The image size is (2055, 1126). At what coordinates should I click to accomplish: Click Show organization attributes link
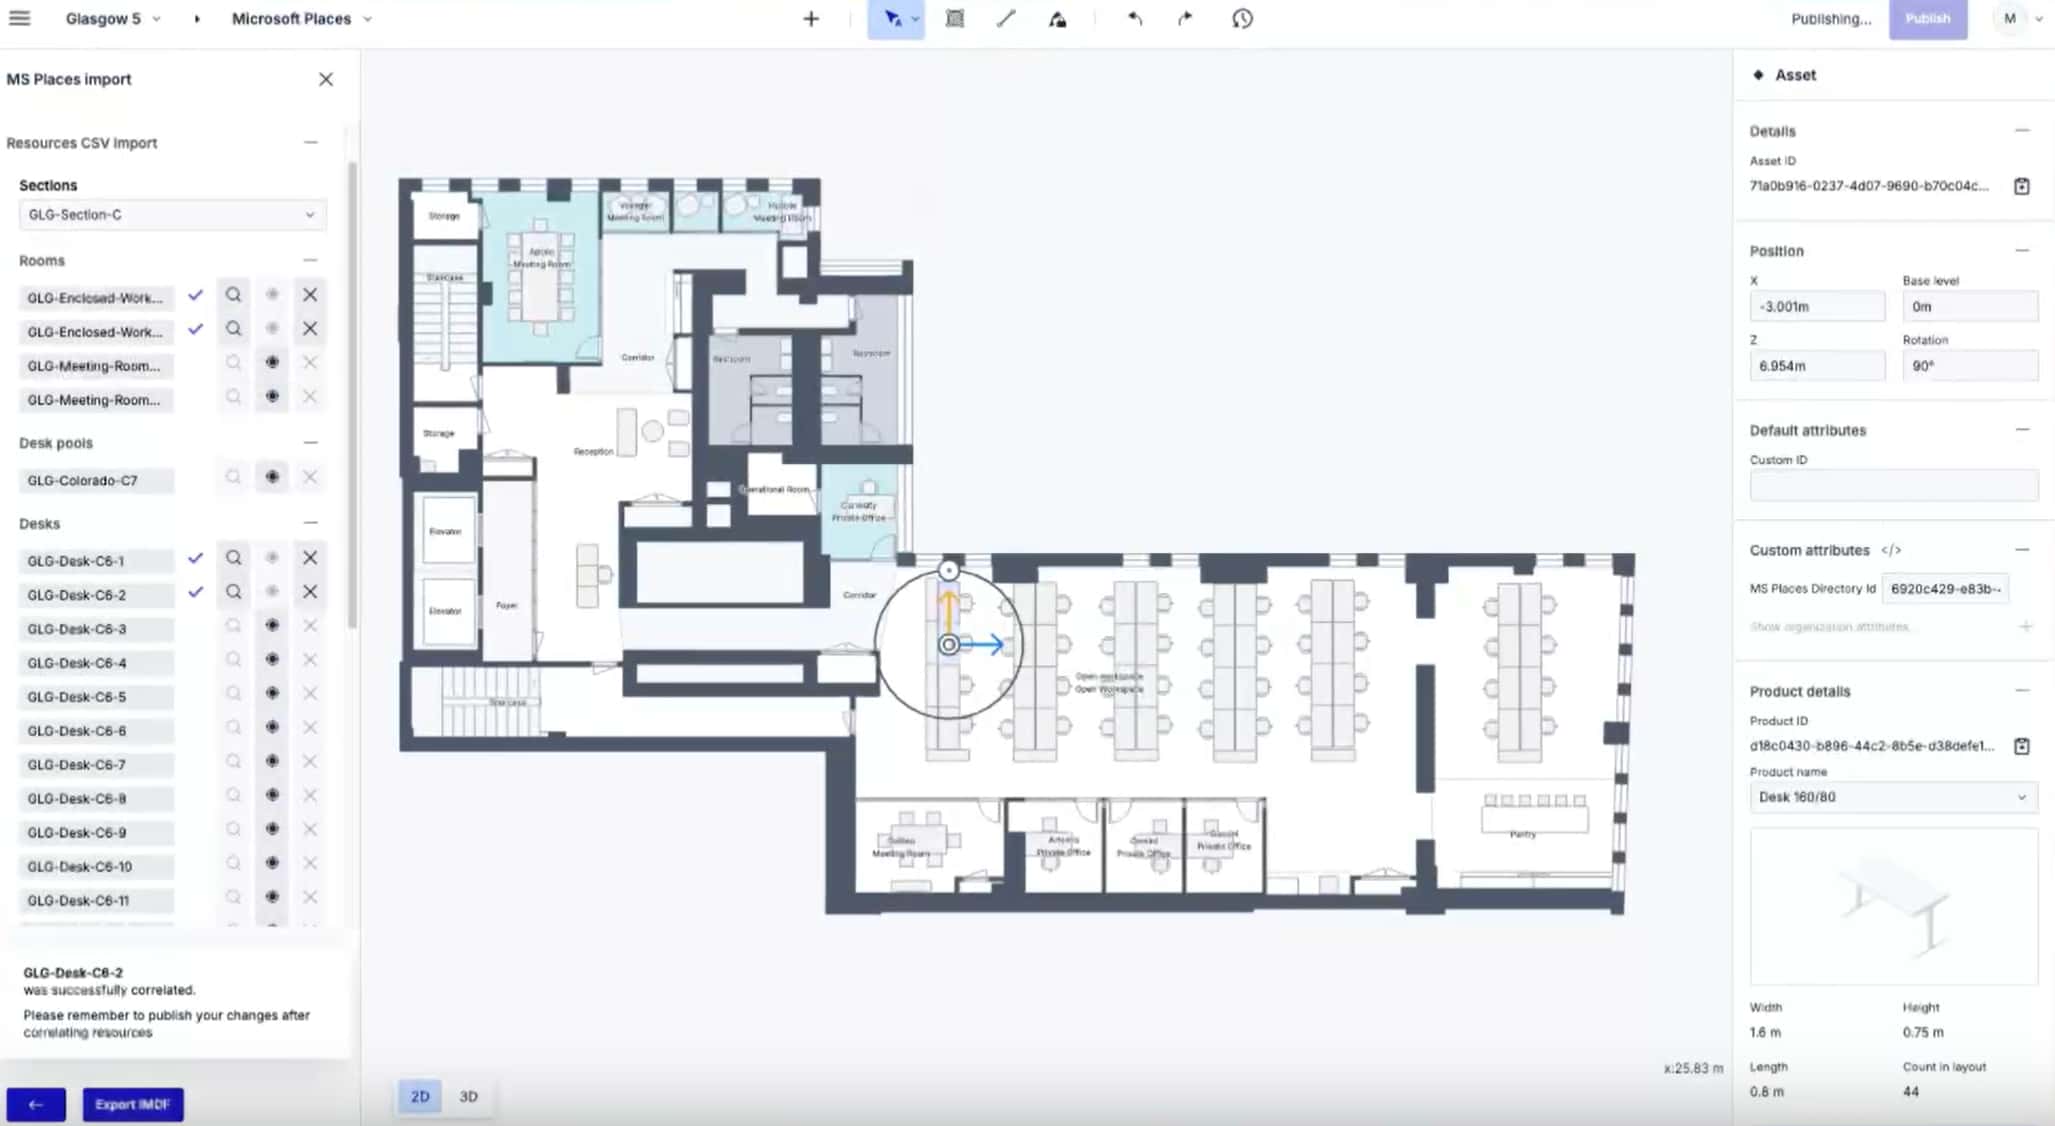tap(1829, 627)
